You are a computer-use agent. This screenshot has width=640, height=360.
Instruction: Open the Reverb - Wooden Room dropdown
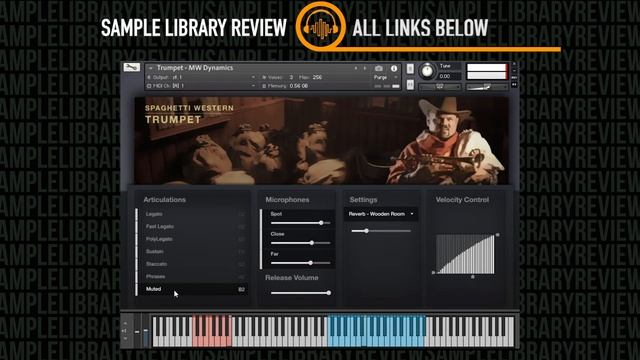381,214
